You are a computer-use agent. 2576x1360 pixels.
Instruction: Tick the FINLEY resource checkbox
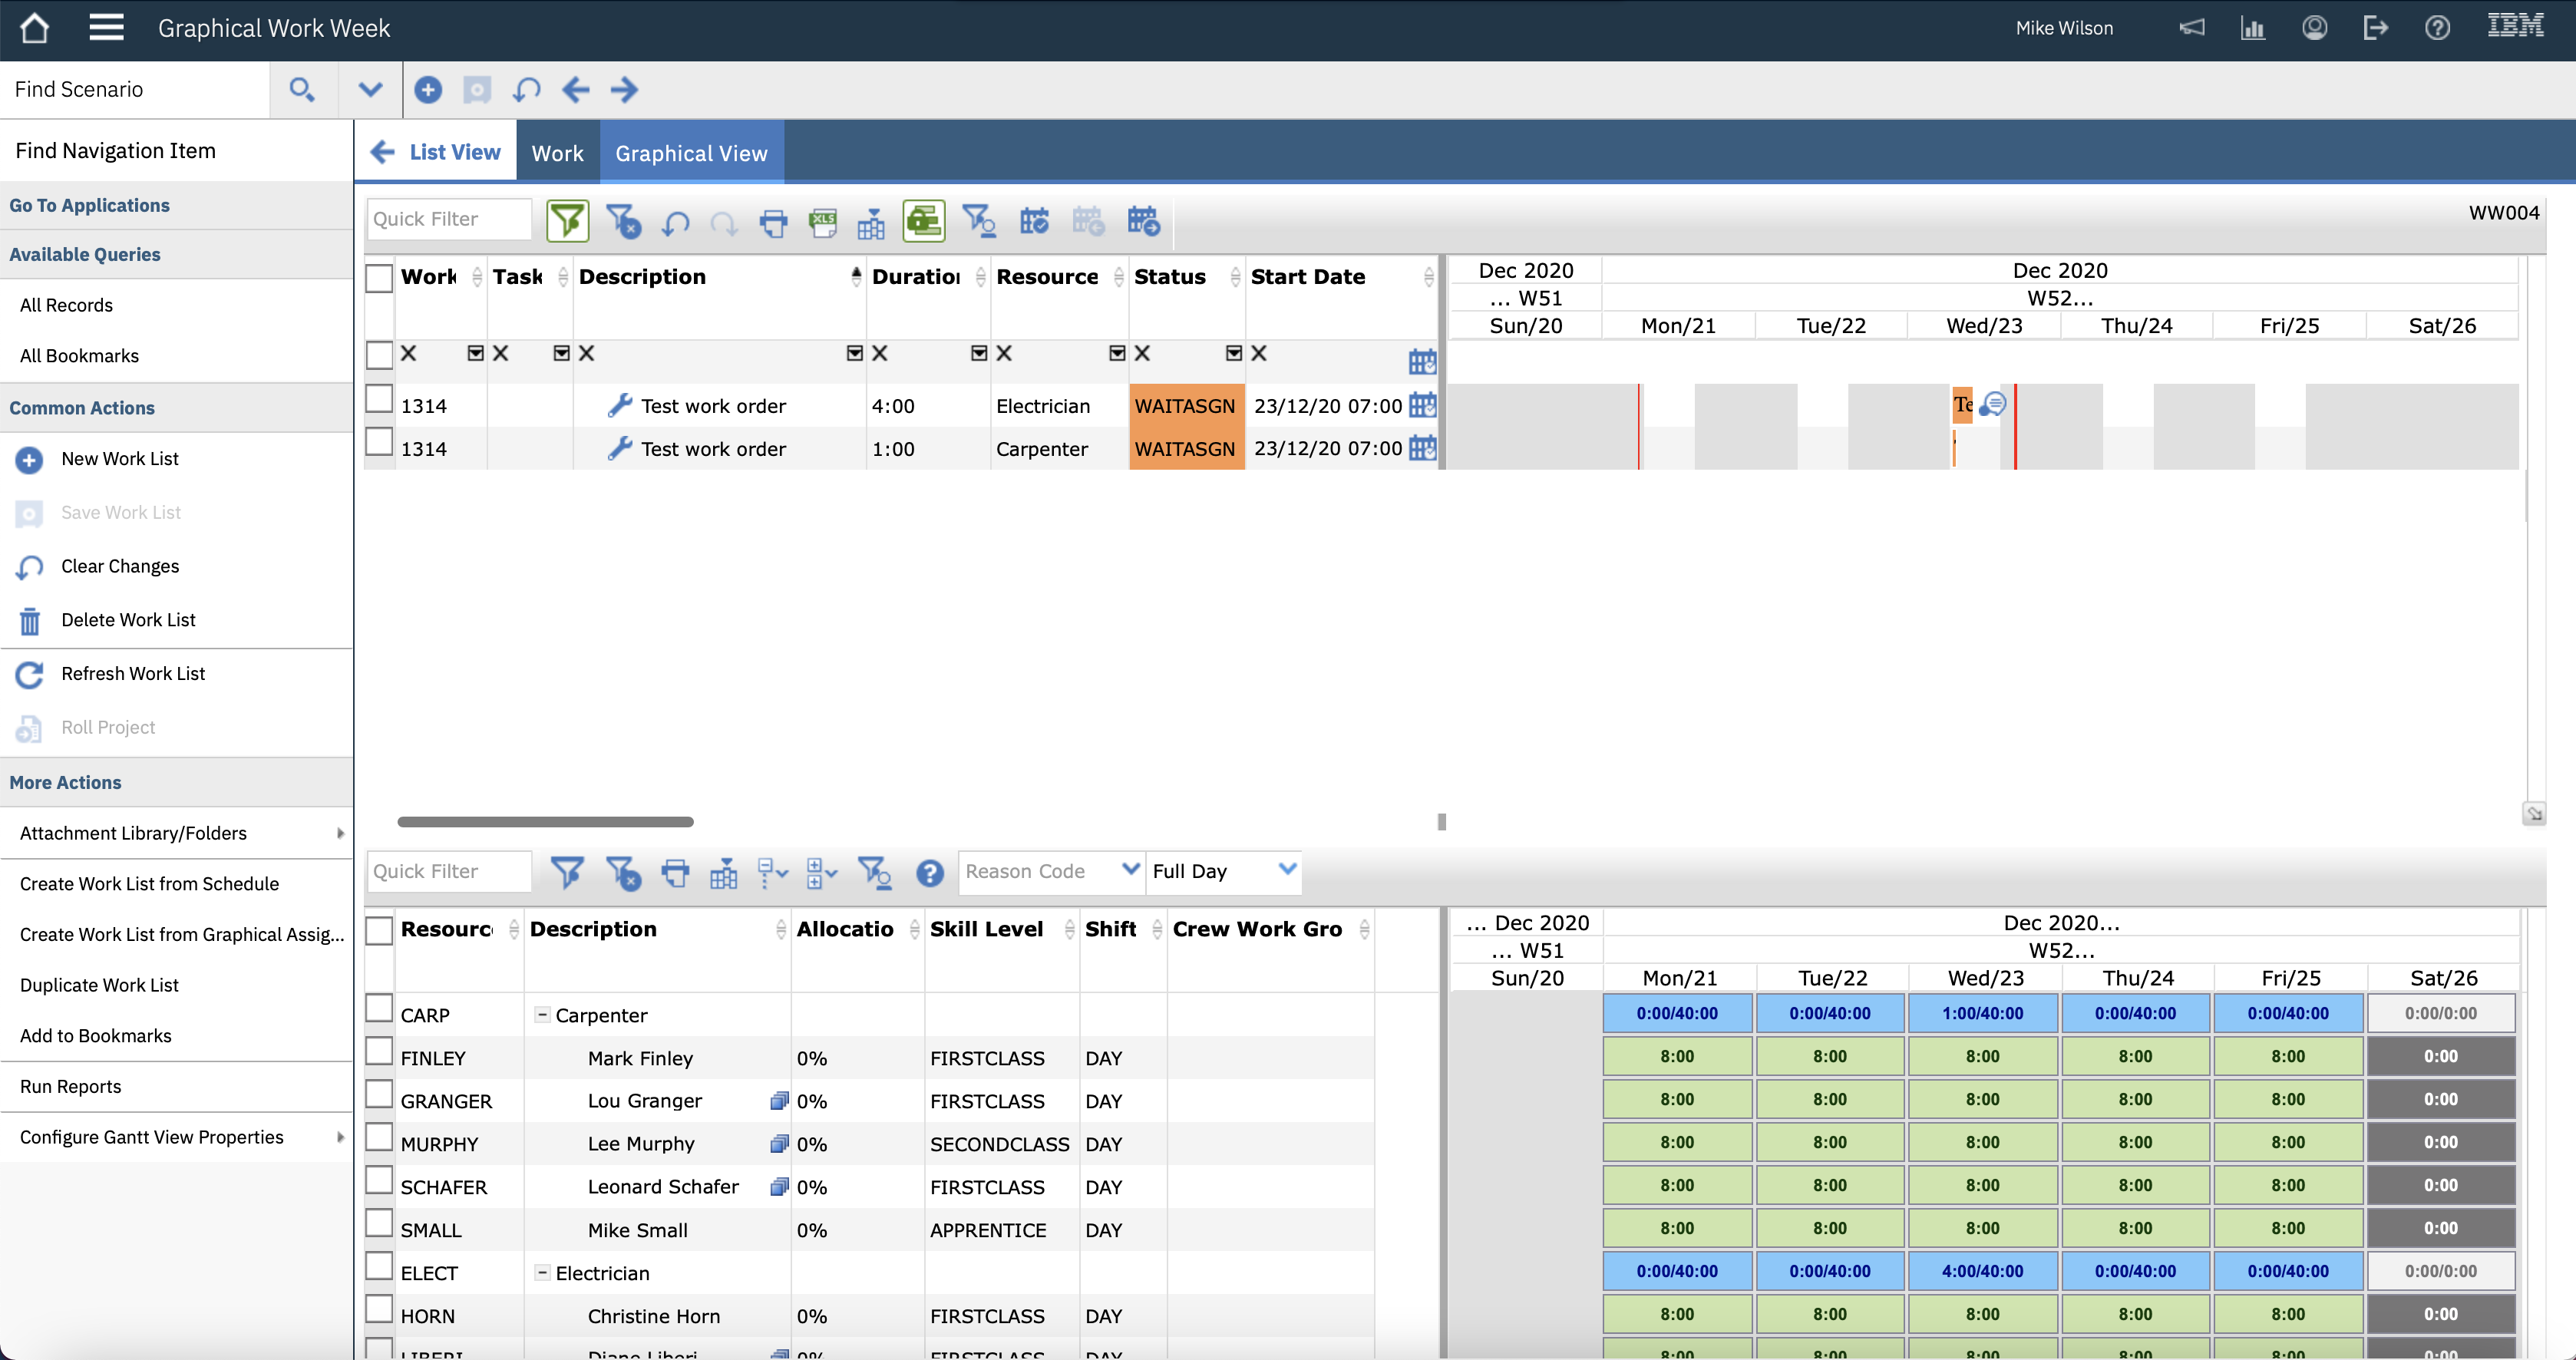(379, 1052)
